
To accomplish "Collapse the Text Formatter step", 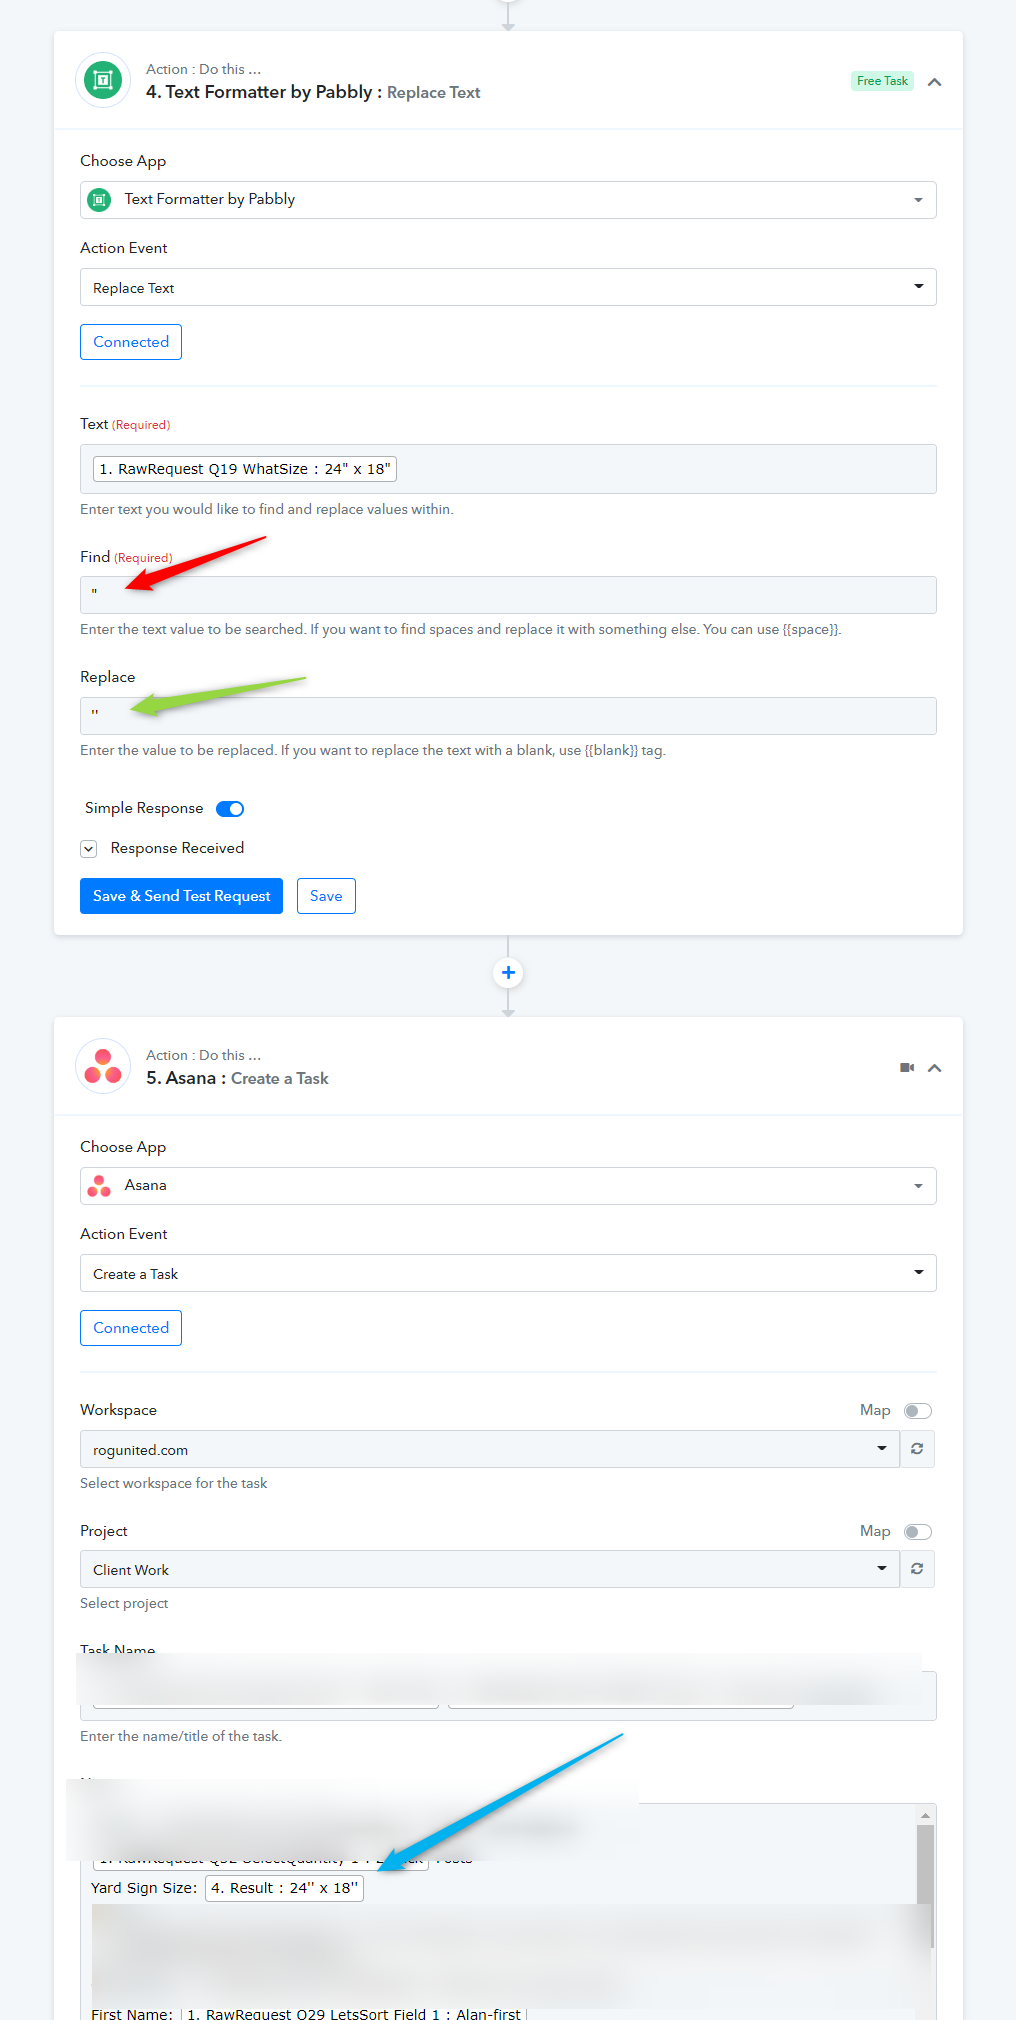I will (x=934, y=82).
